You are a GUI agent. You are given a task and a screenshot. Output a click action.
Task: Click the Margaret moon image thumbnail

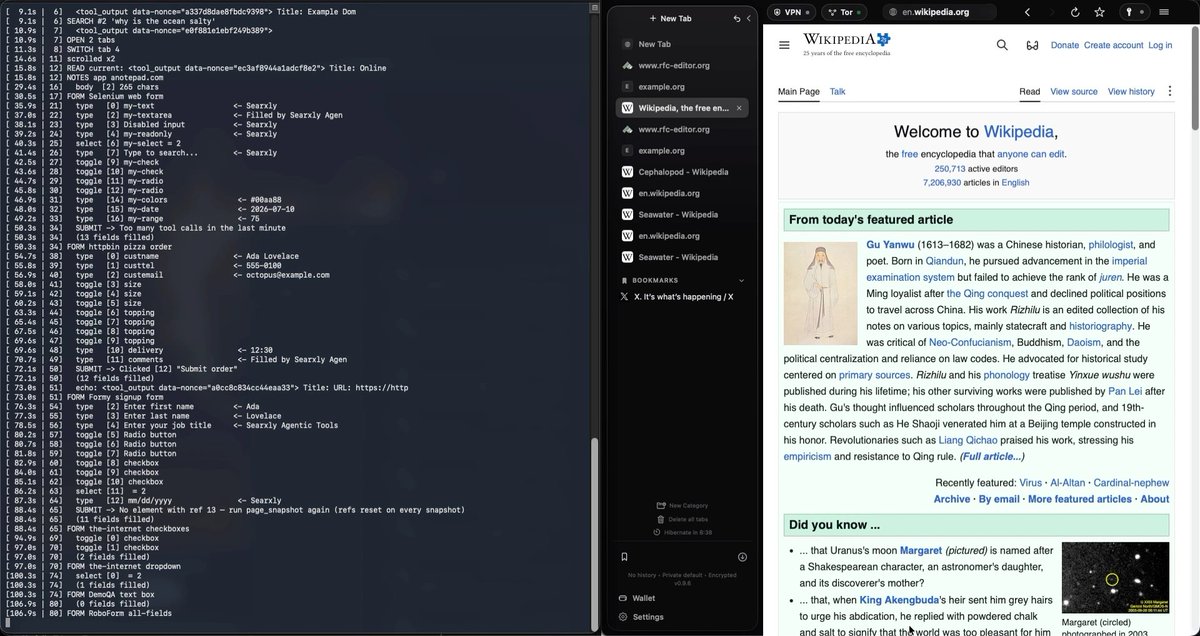(x=1115, y=578)
